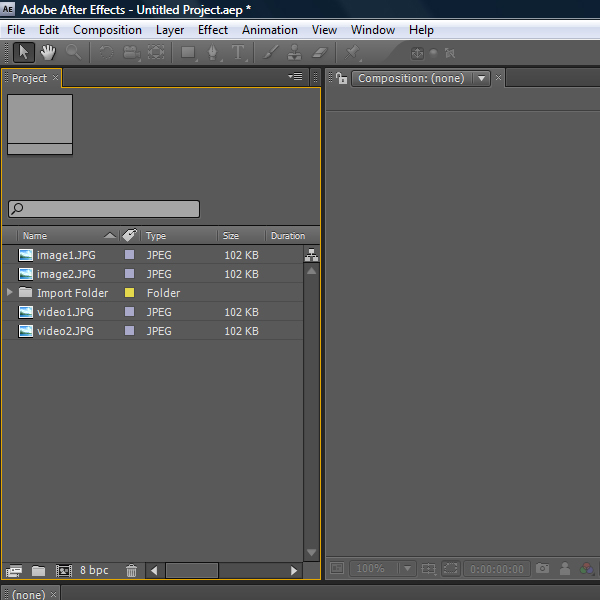Image resolution: width=600 pixels, height=600 pixels.
Task: Select the Pan Behind tool
Action: pos(156,52)
